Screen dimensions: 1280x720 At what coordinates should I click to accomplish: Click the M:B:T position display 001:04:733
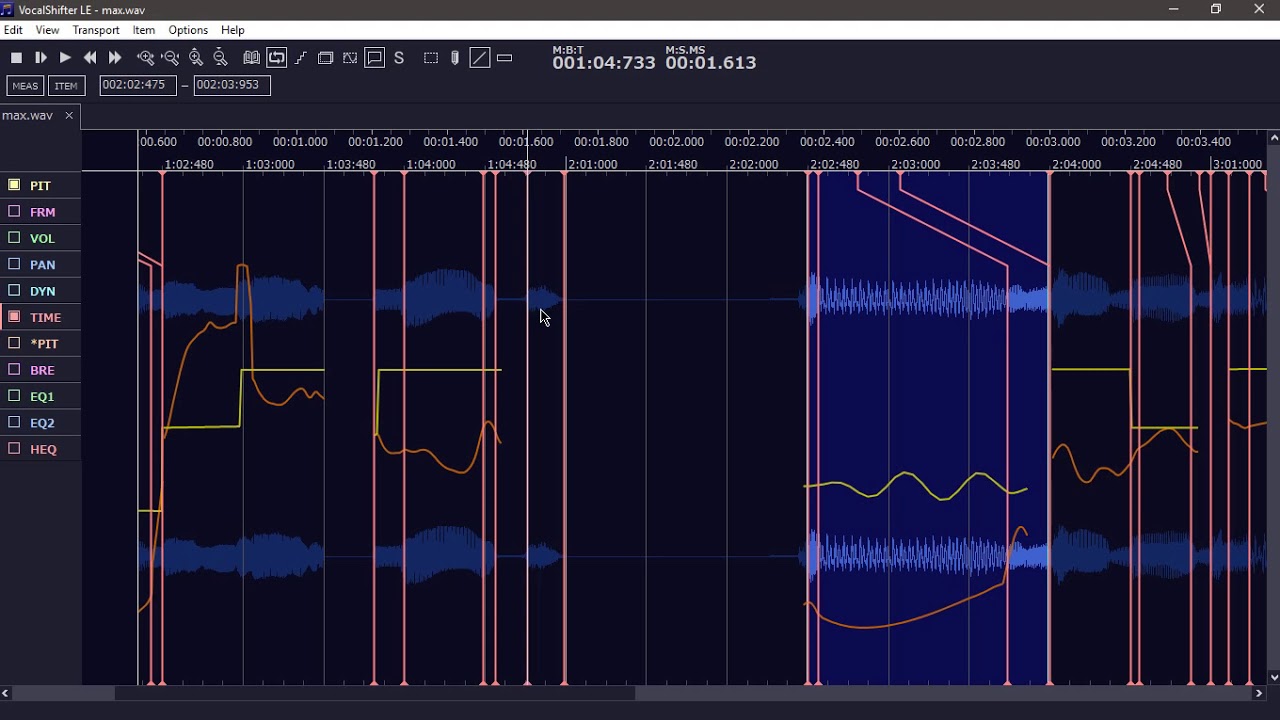(604, 63)
